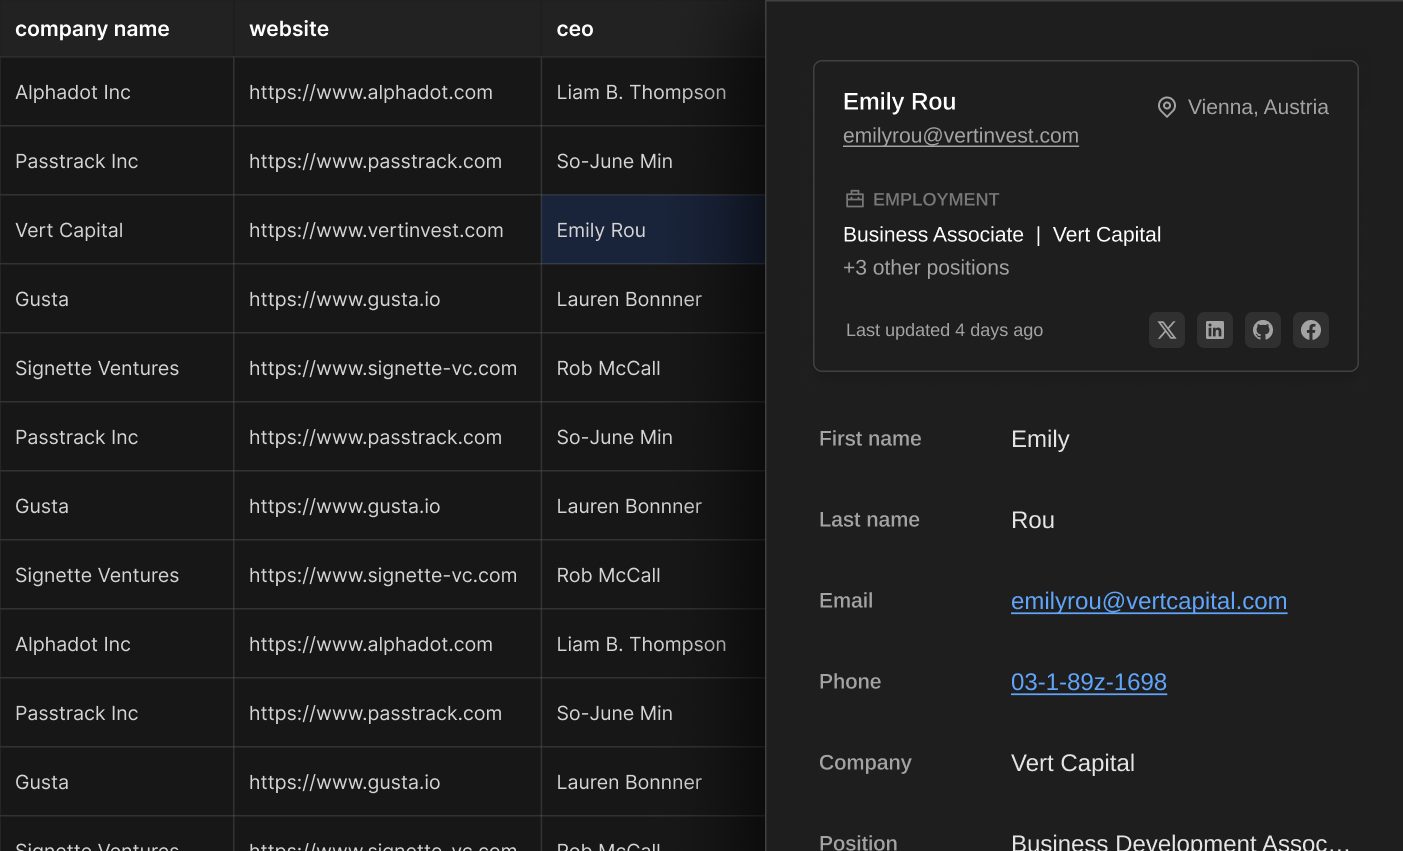Click the Last name value Rou
Image resolution: width=1403 pixels, height=851 pixels.
pos(1032,520)
